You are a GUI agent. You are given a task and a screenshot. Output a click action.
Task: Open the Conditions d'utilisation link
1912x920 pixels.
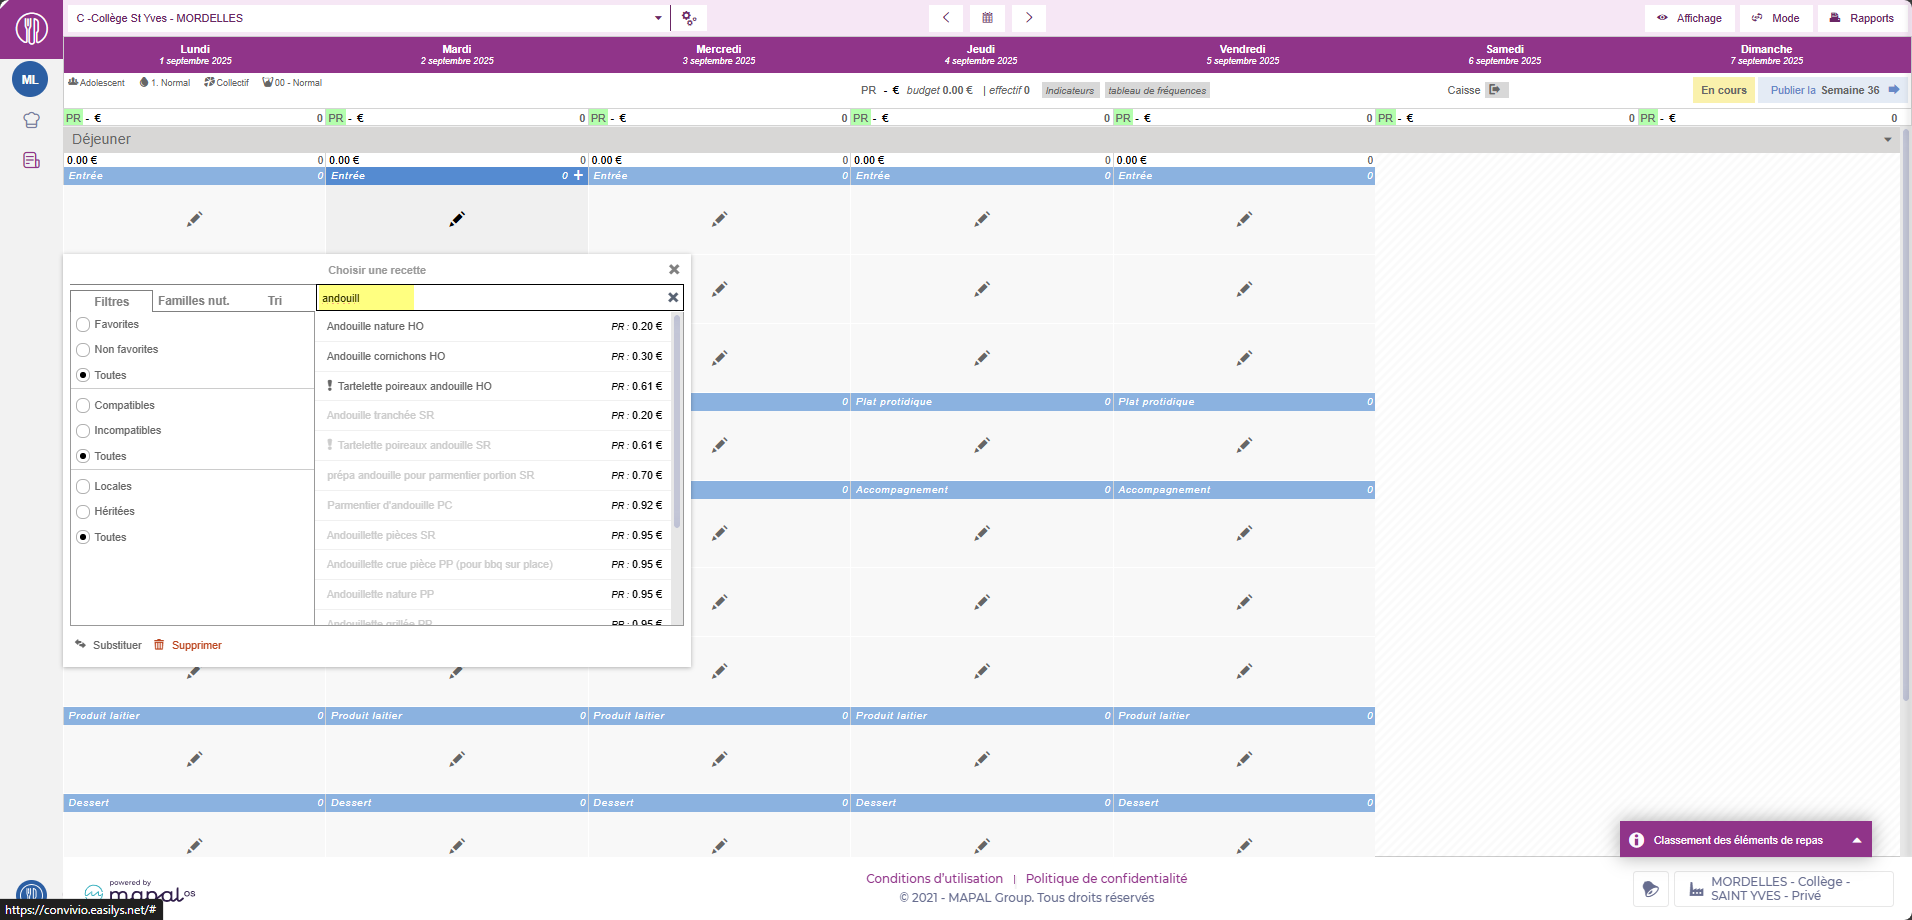tap(934, 878)
